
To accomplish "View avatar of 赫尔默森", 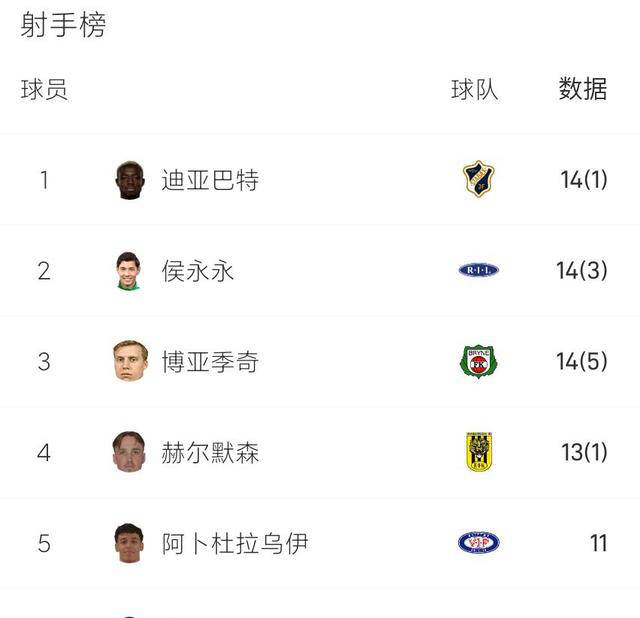I will point(129,452).
